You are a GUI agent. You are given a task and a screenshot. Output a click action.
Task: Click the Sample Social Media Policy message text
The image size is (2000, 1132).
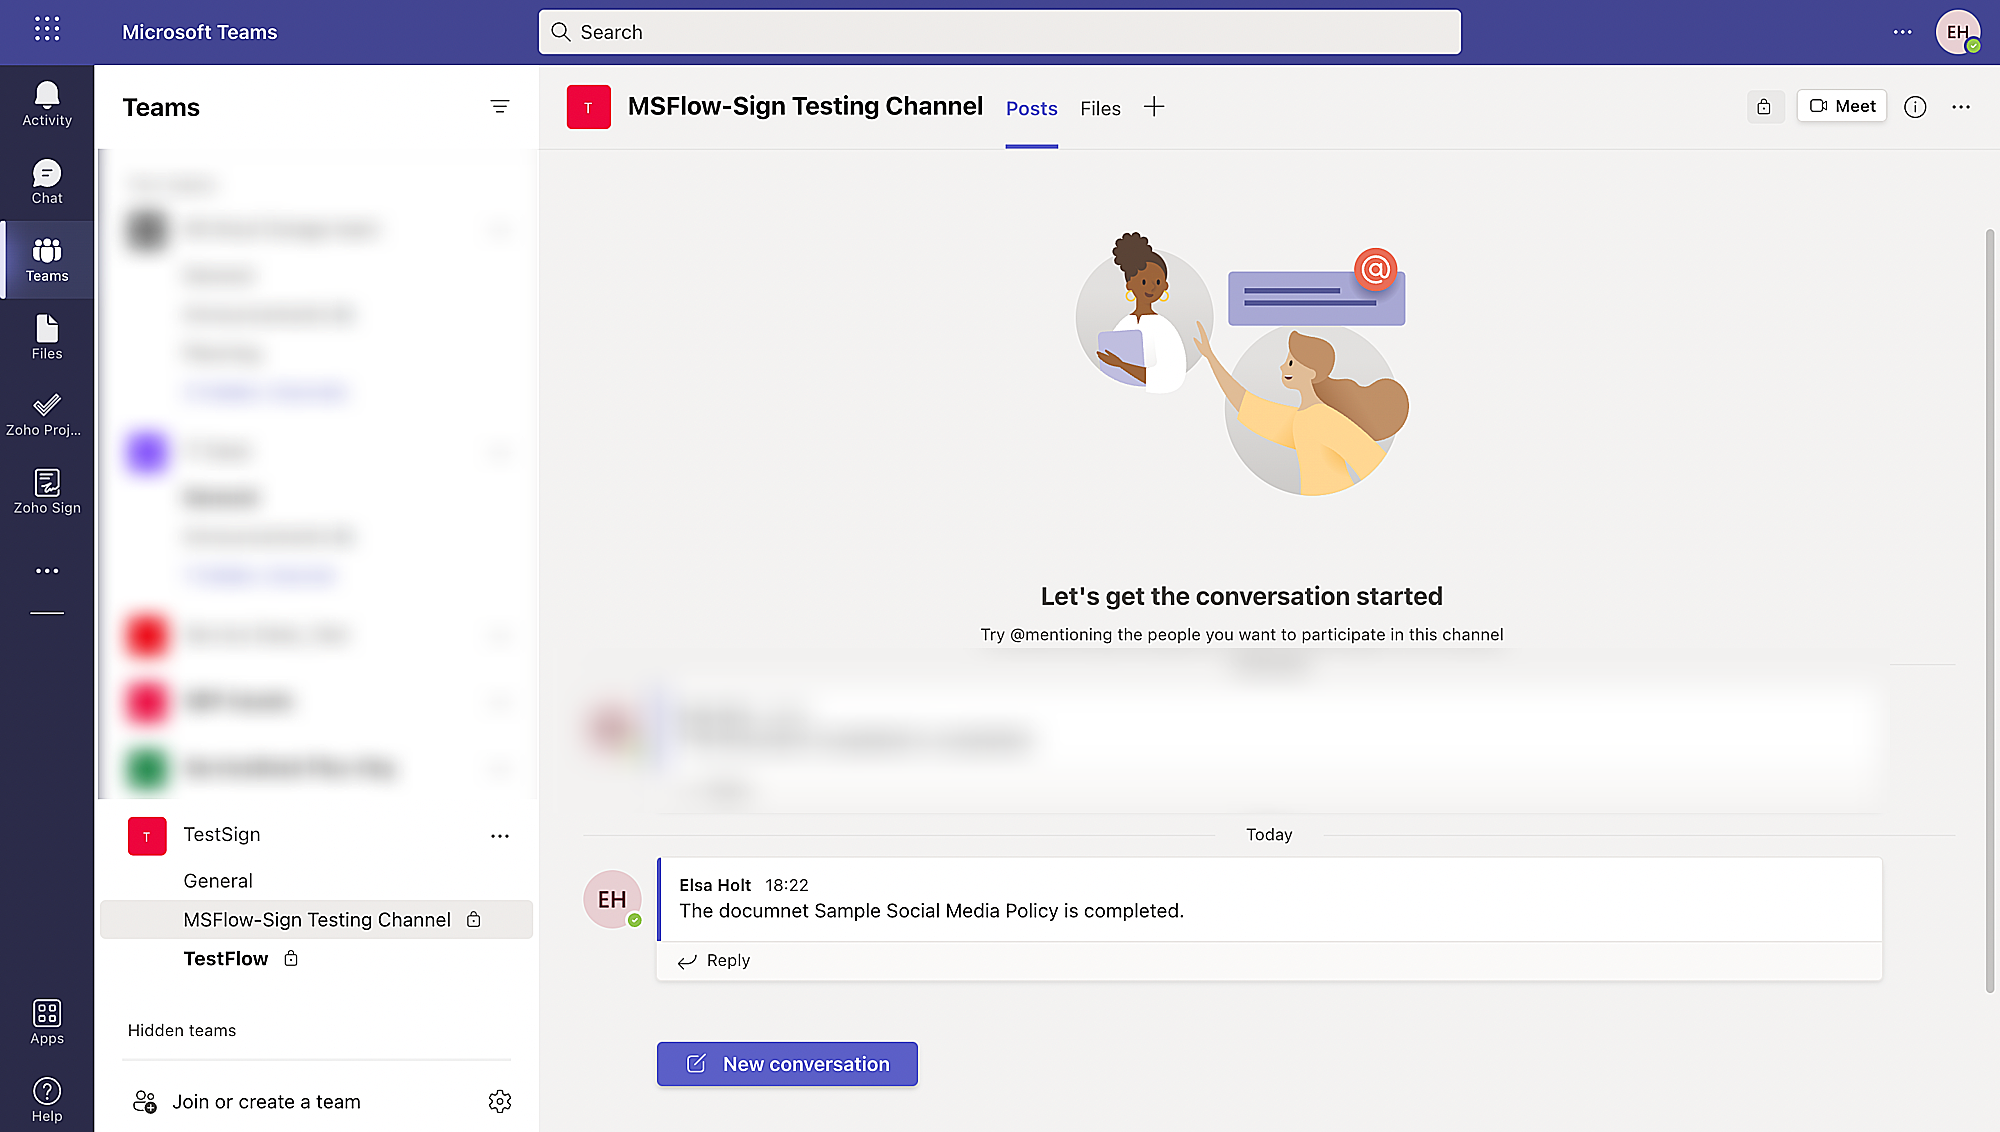tap(931, 911)
